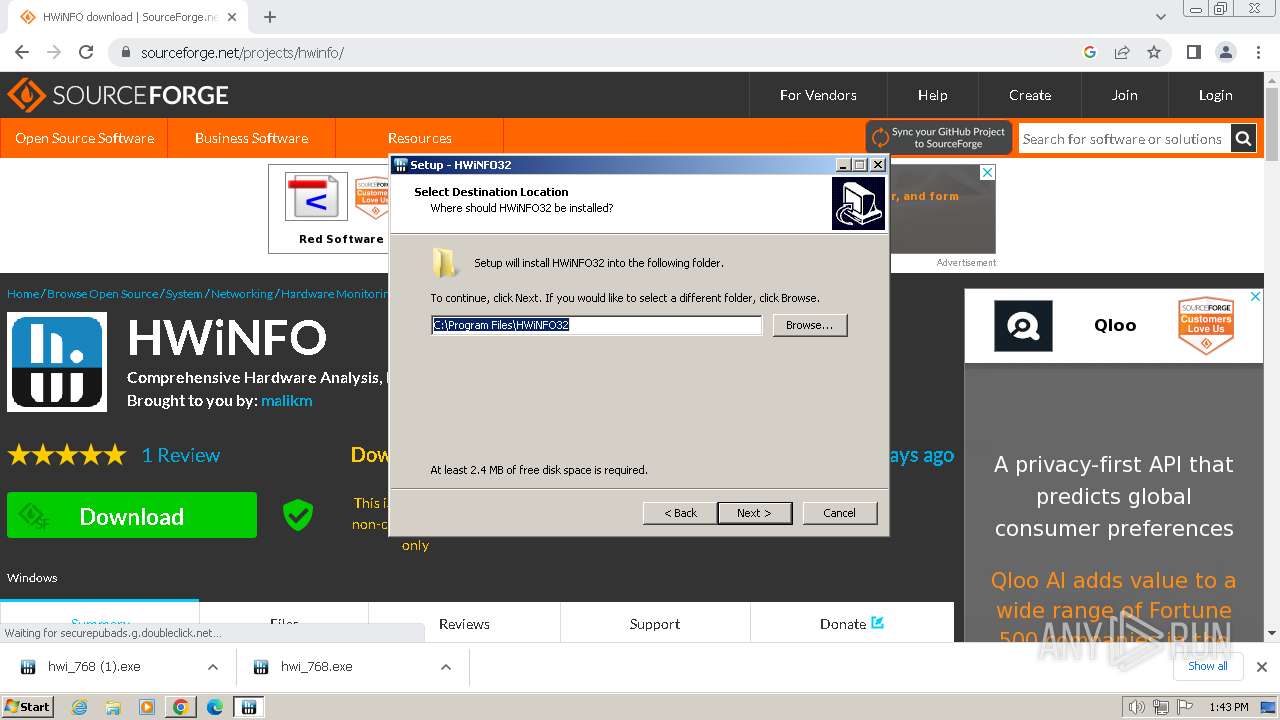Toggle the browser side panel icon

coord(1193,52)
